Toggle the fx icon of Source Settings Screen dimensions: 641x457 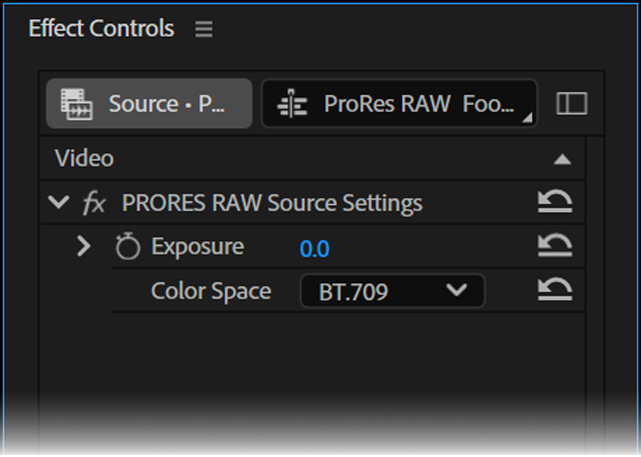point(94,203)
